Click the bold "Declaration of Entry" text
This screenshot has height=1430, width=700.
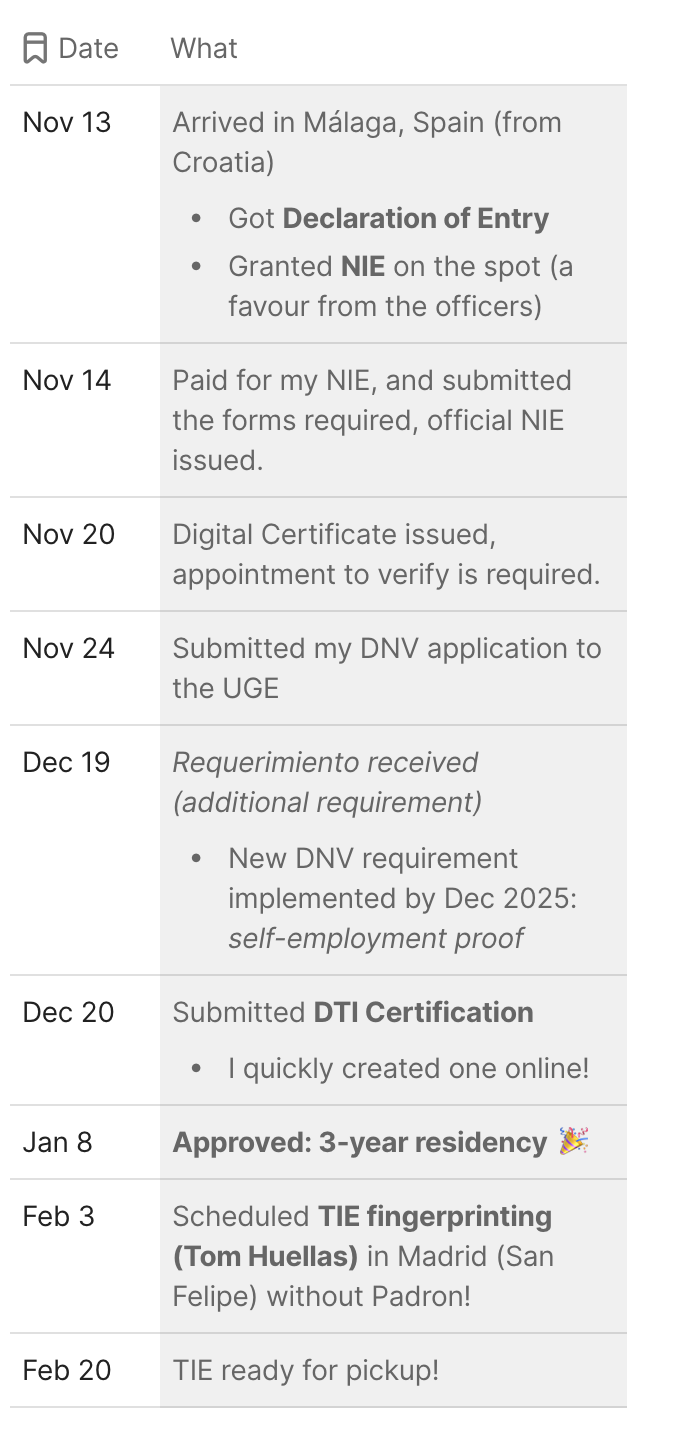[416, 218]
